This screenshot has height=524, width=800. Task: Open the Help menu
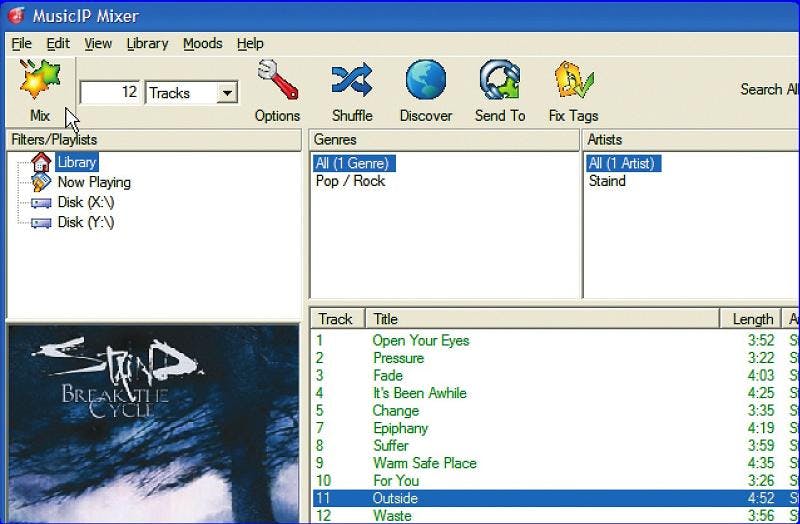250,43
